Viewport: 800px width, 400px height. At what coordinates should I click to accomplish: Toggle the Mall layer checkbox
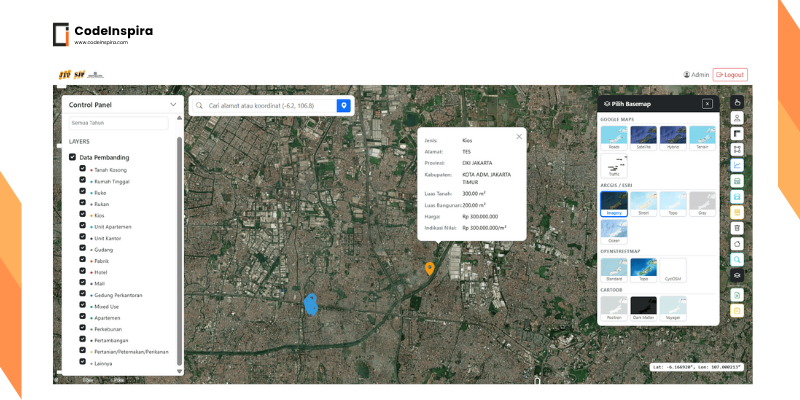pos(83,282)
